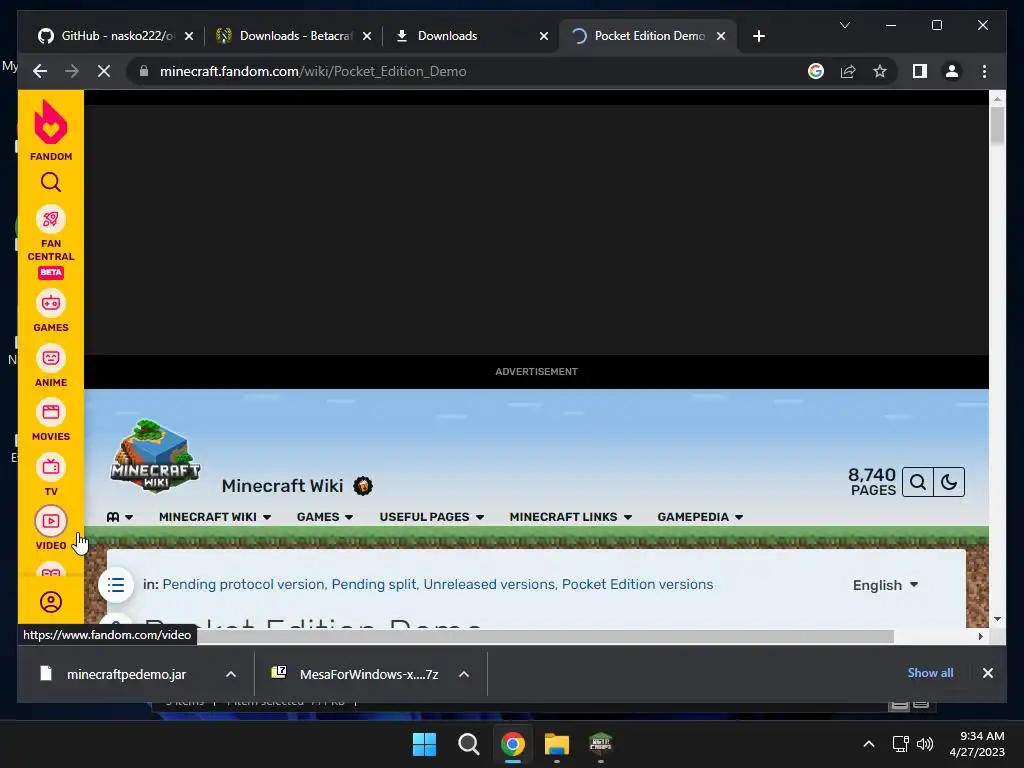
Task: Open Pending protocol version category
Action: pos(243,584)
